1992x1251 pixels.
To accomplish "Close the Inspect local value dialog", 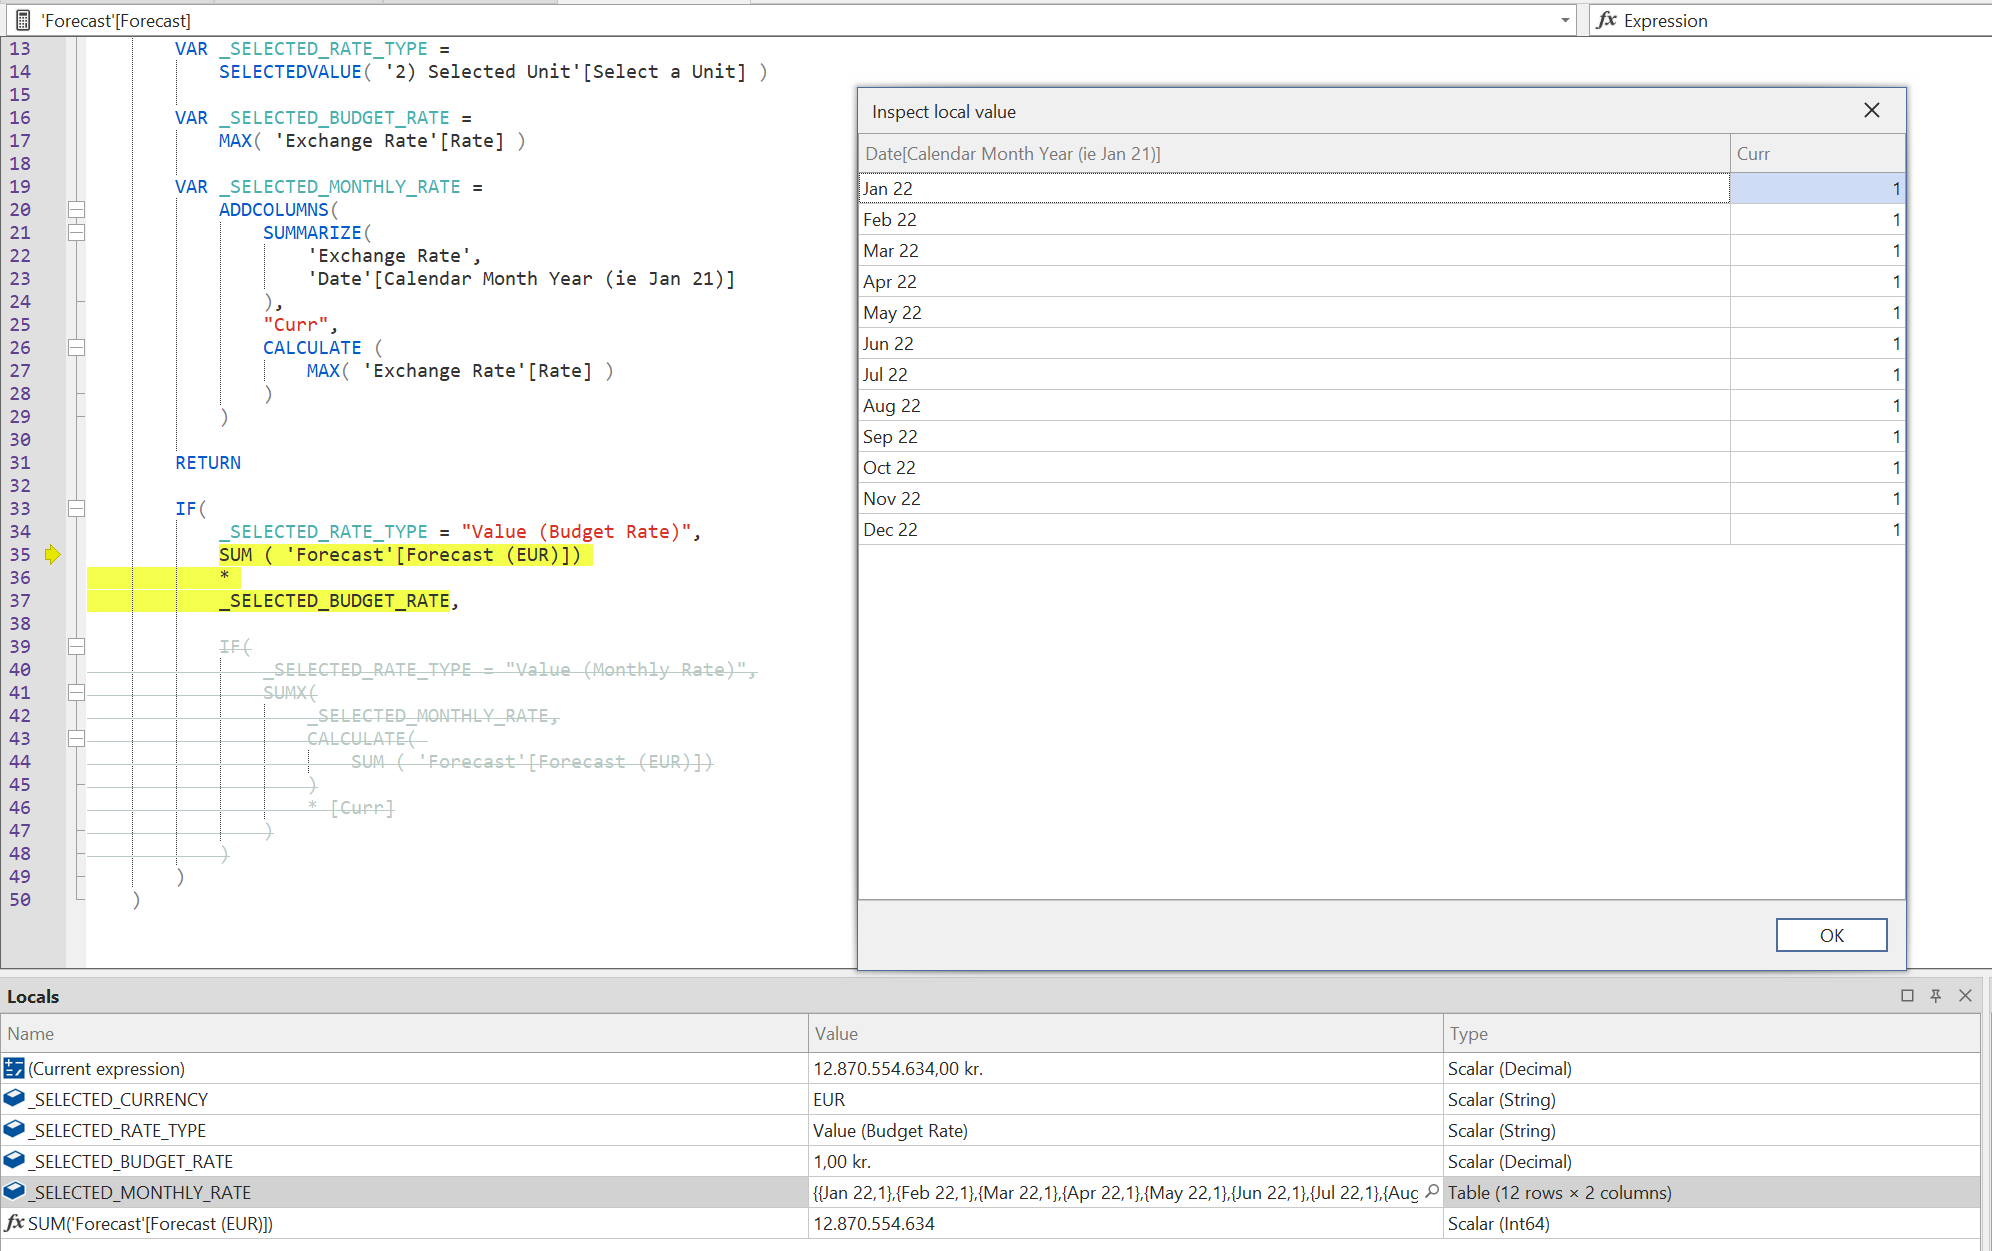I will click(1872, 111).
